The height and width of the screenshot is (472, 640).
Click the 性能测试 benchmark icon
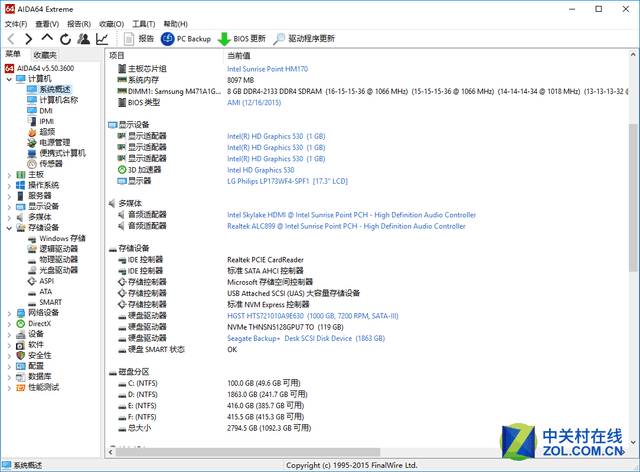20,387
